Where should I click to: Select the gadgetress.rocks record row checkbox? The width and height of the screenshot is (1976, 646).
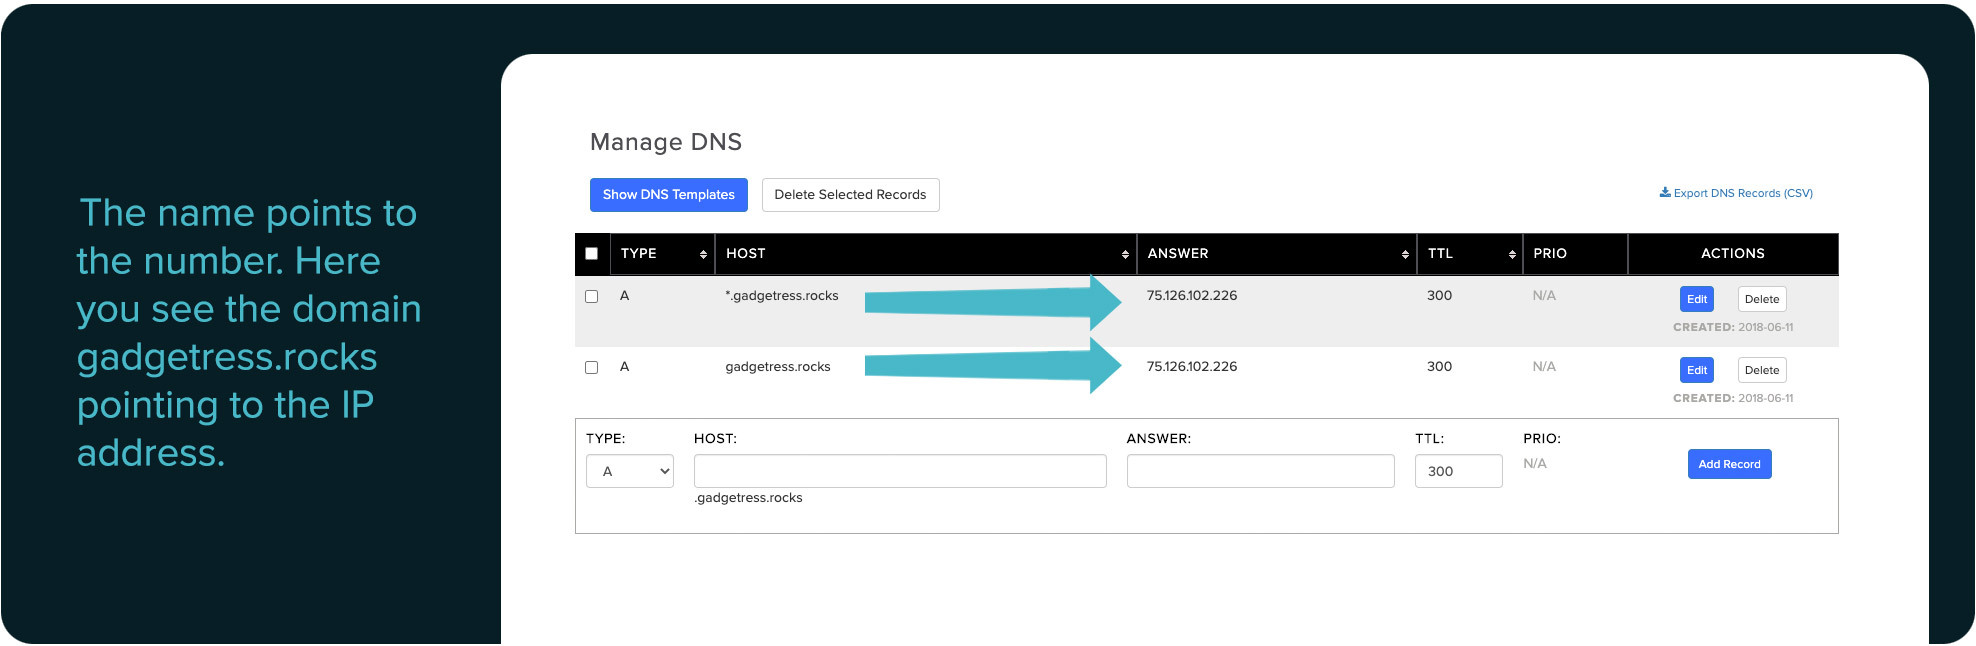coord(591,368)
